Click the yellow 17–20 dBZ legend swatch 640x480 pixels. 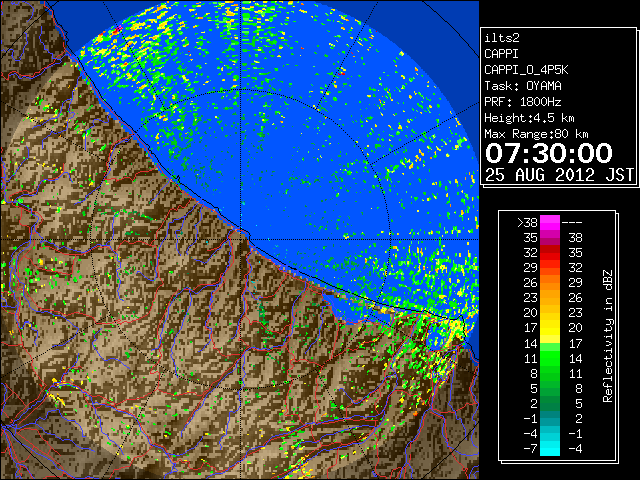[550, 328]
